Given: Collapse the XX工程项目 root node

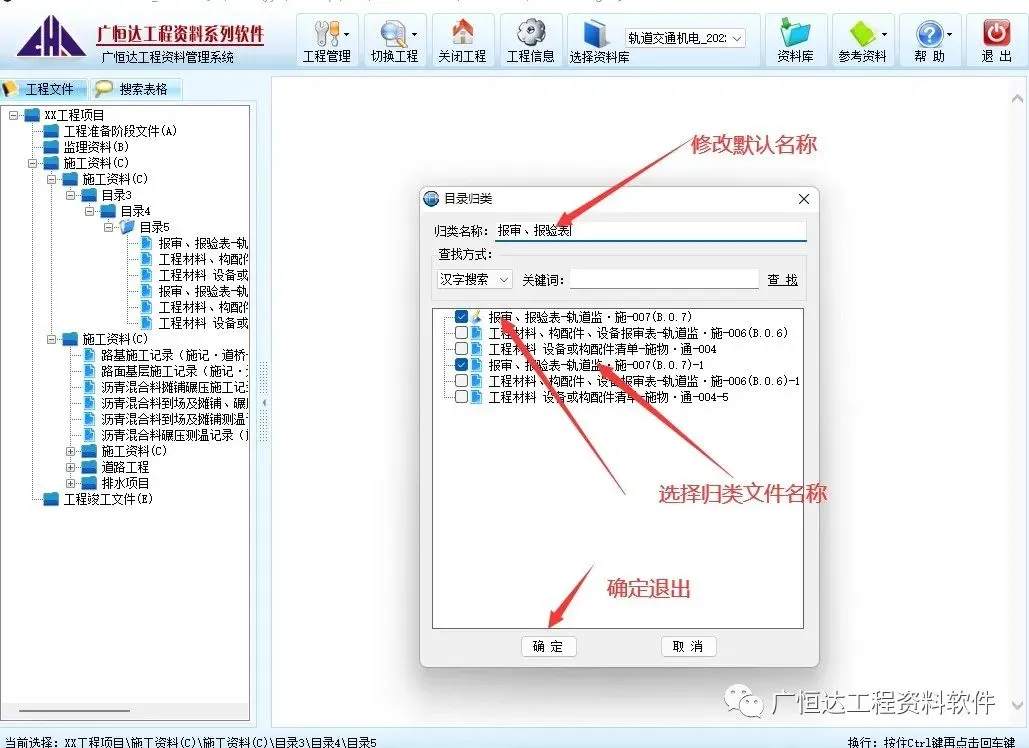Looking at the screenshot, I should pyautogui.click(x=13, y=115).
